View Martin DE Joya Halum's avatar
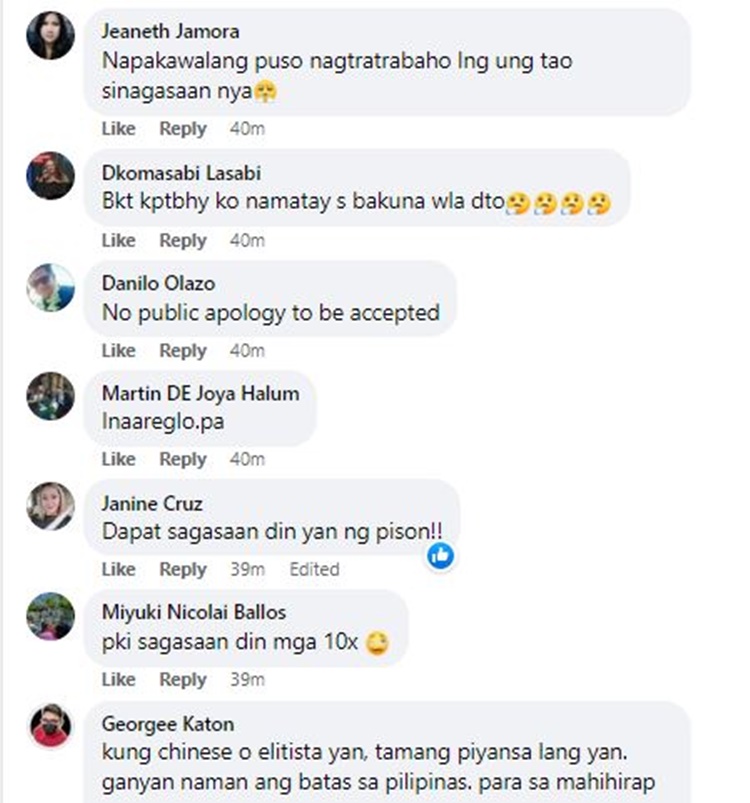 point(50,396)
